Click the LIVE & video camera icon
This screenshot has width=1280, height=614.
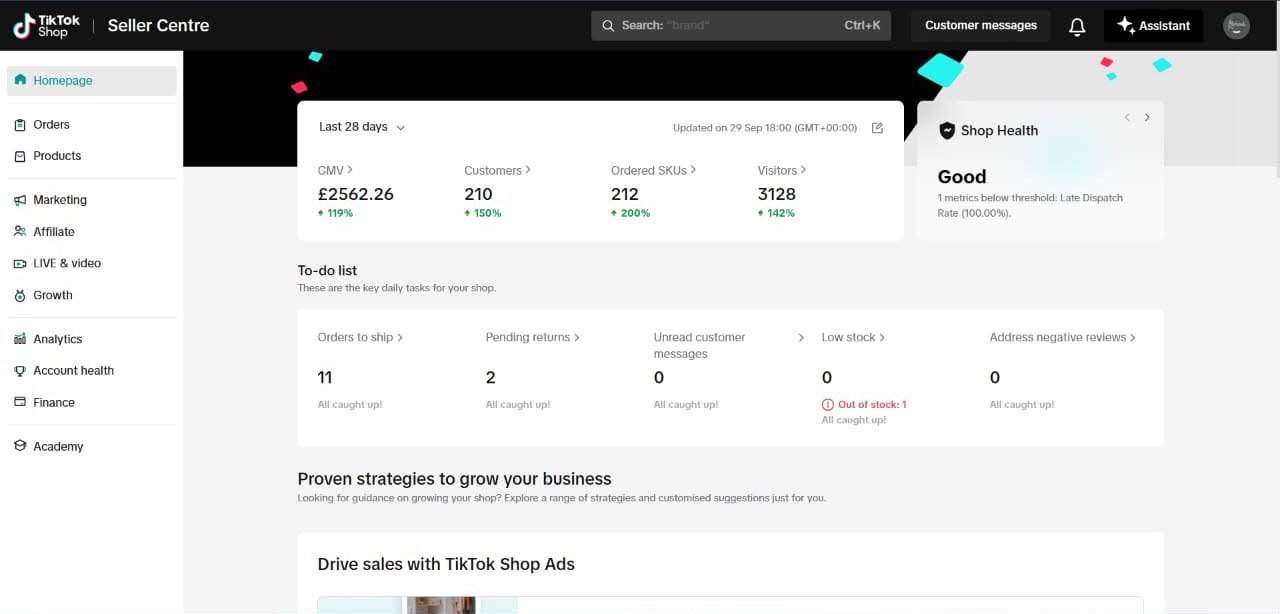point(20,264)
